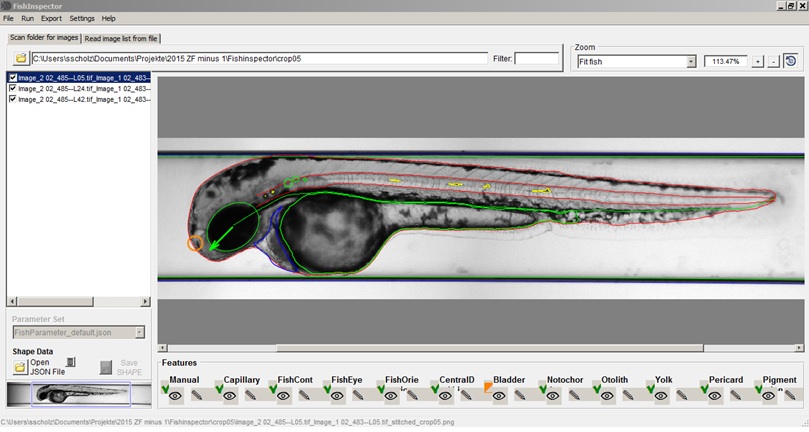This screenshot has width=809, height=432.
Task: Click the Save SHAPE disk icon
Action: coord(106,367)
